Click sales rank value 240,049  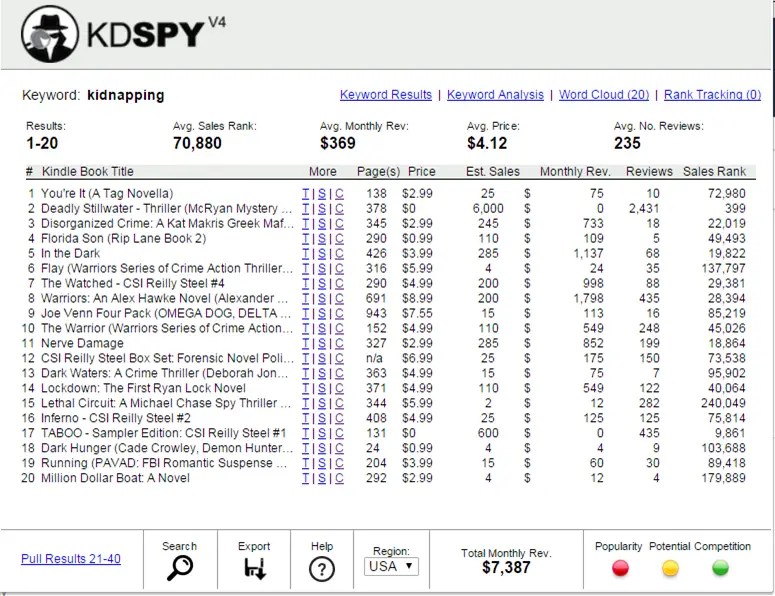pyautogui.click(x=723, y=403)
